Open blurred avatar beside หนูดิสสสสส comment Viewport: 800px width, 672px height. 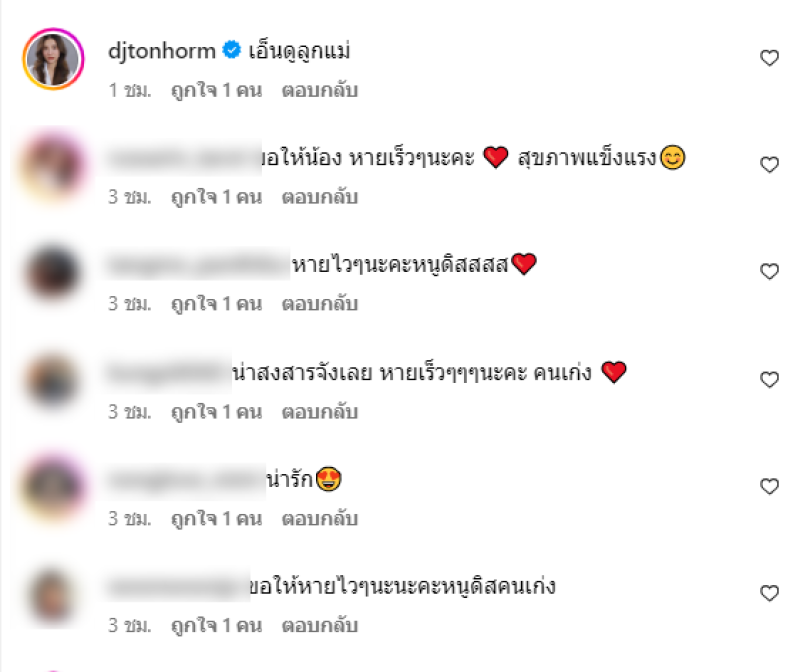53,272
